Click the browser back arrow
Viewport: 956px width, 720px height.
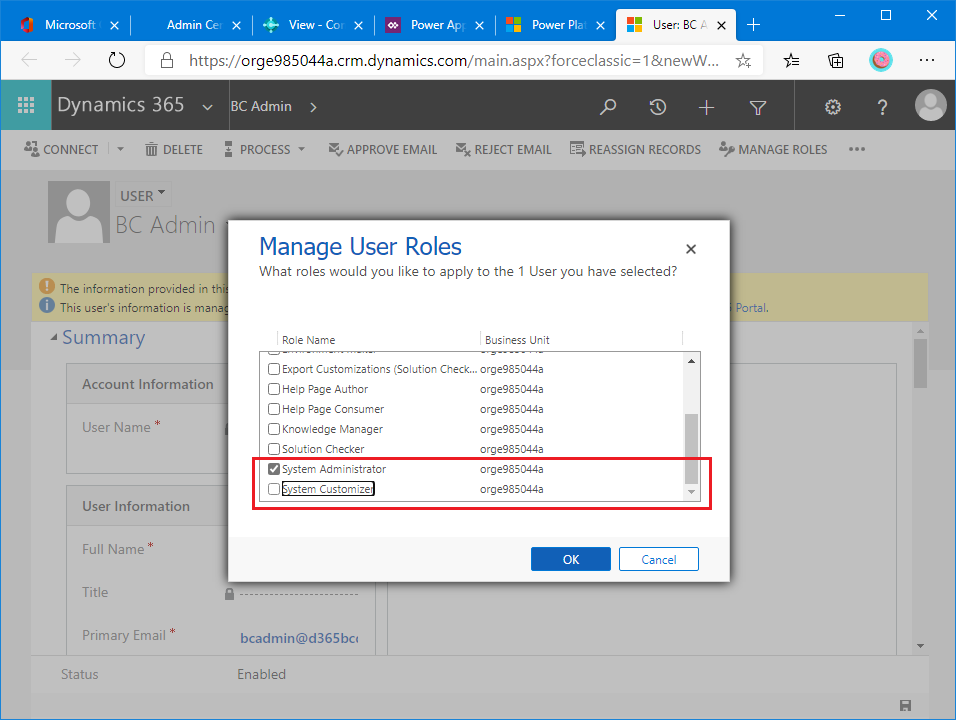point(29,60)
